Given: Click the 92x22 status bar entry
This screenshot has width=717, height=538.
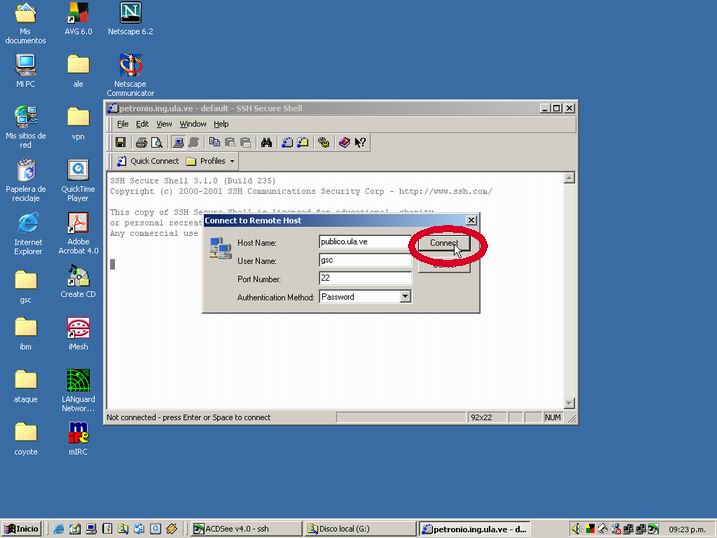Looking at the screenshot, I should (x=486, y=417).
